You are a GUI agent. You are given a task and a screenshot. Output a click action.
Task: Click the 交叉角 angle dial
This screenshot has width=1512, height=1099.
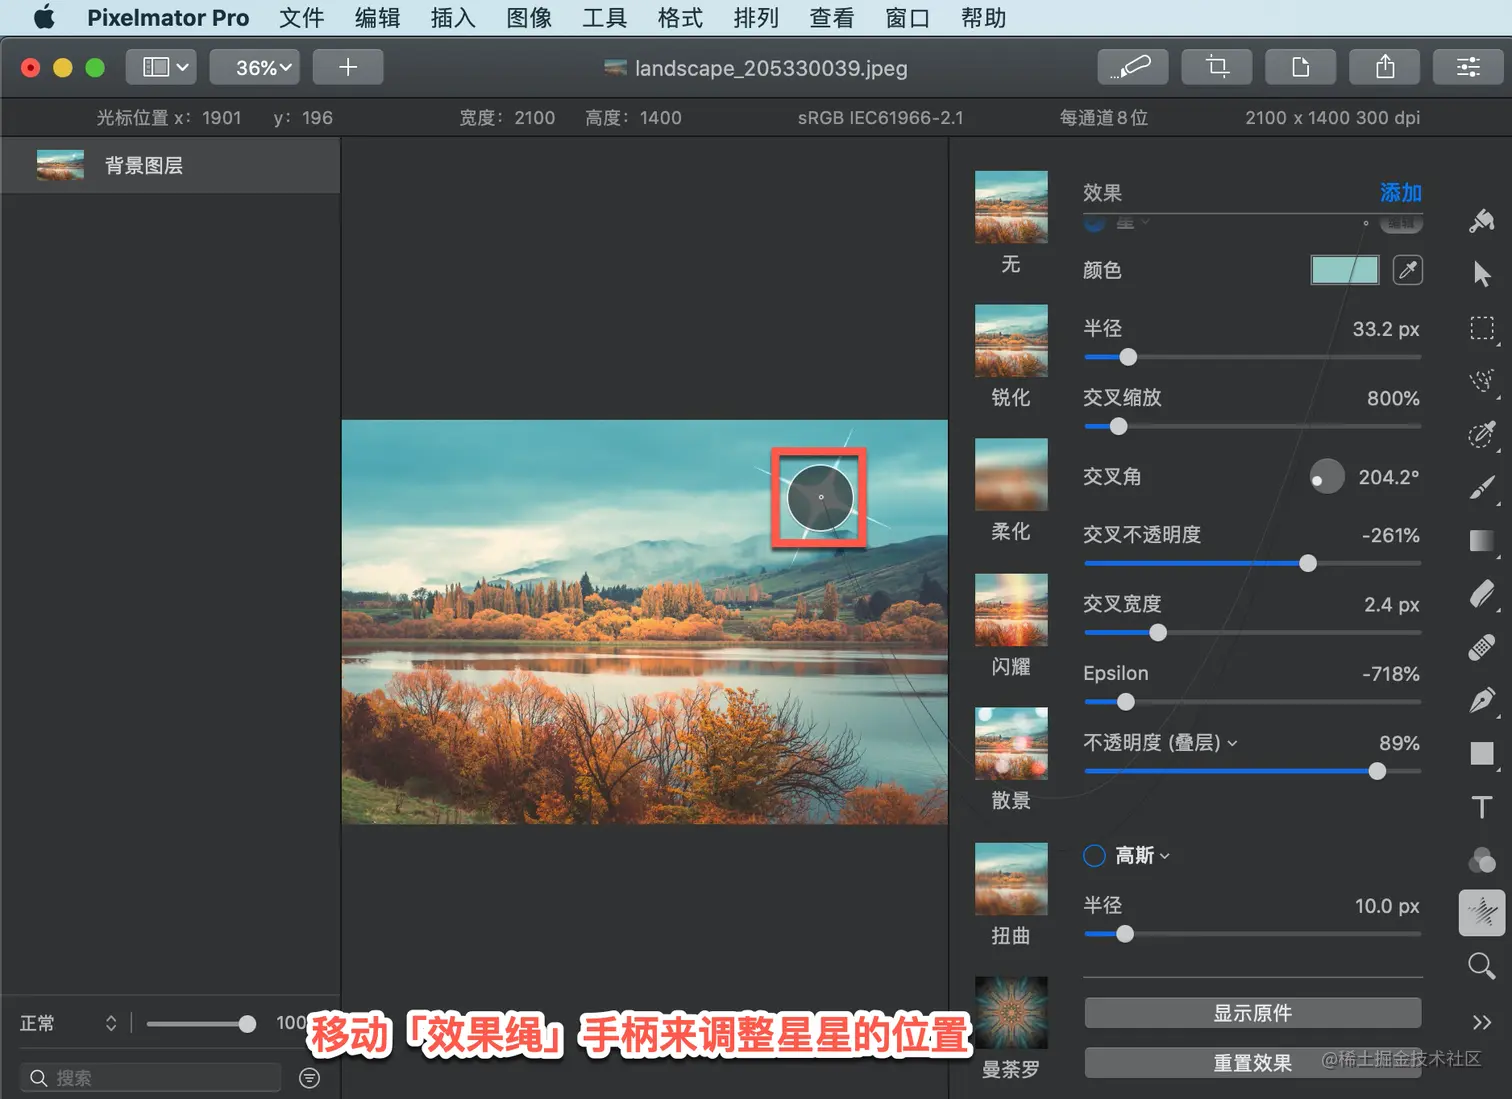(1327, 477)
